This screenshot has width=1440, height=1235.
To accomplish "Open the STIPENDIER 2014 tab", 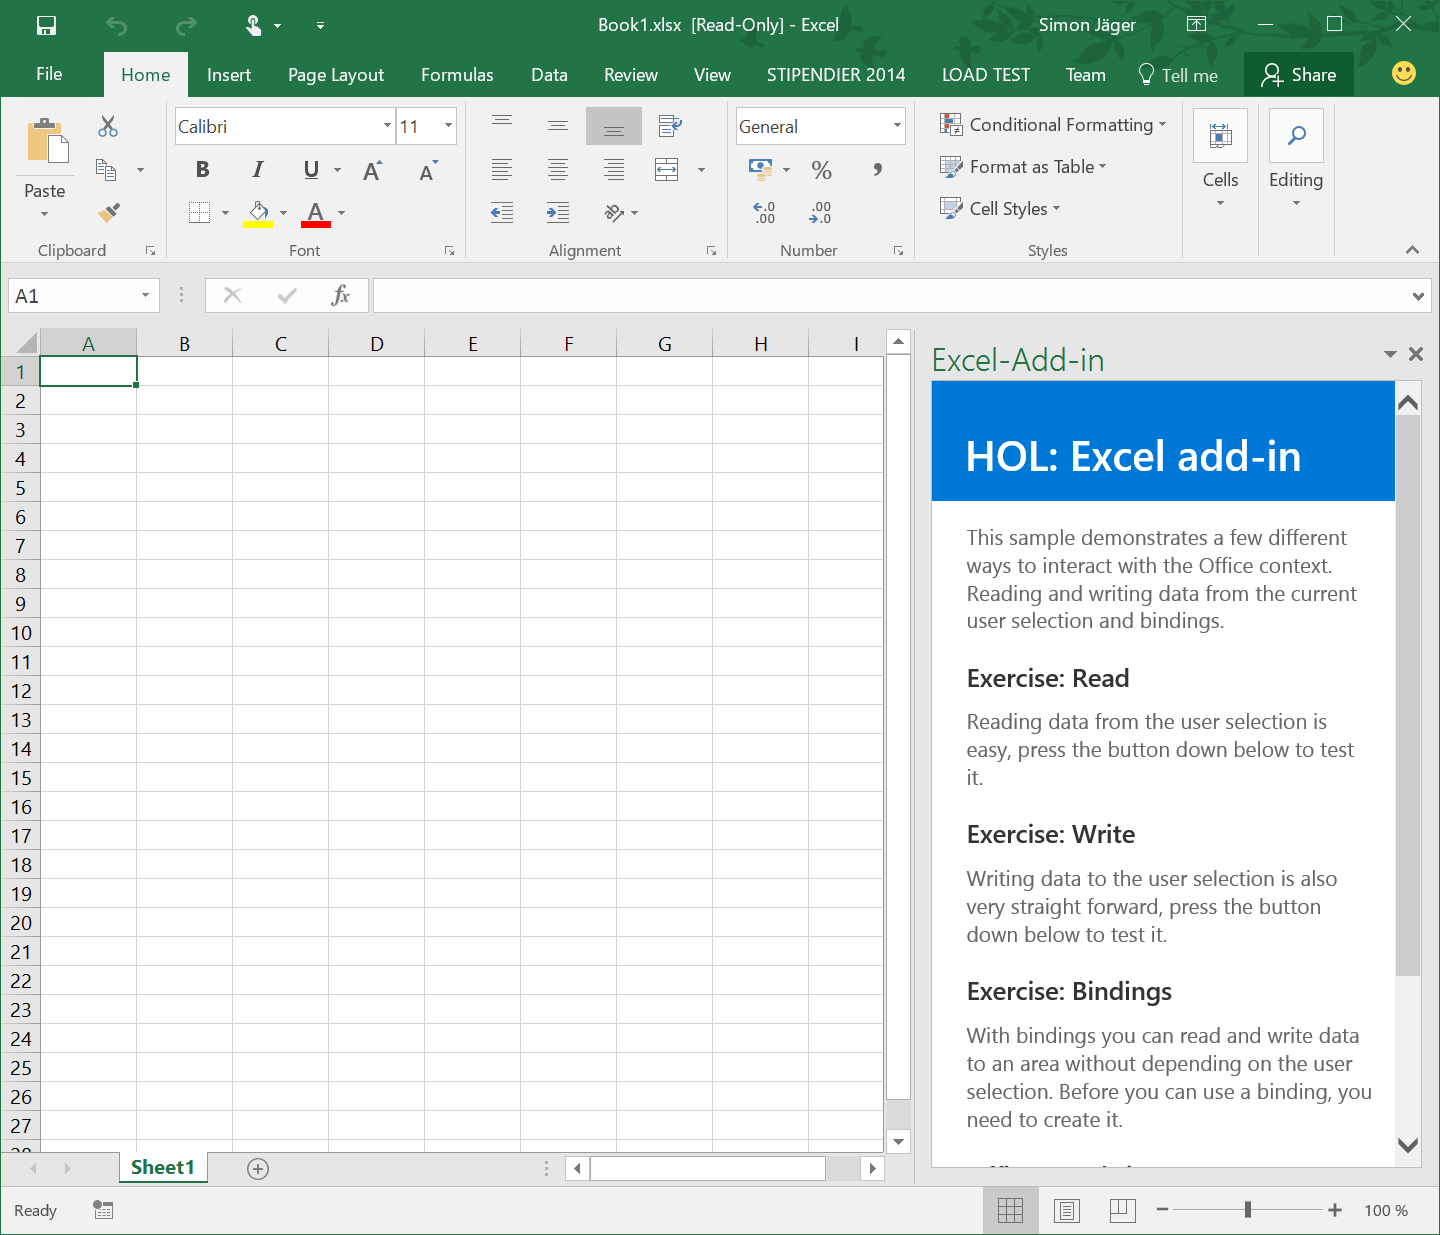I will 836,75.
